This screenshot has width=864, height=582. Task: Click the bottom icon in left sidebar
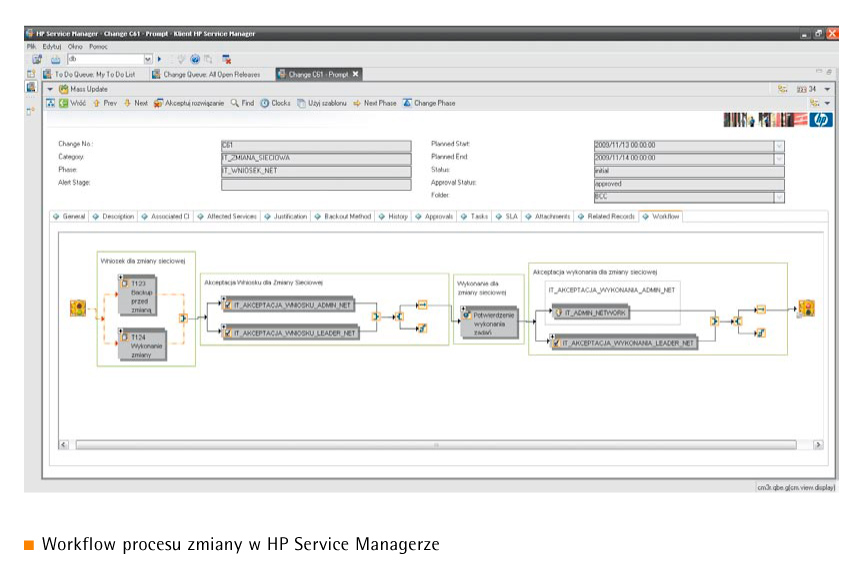(31, 111)
